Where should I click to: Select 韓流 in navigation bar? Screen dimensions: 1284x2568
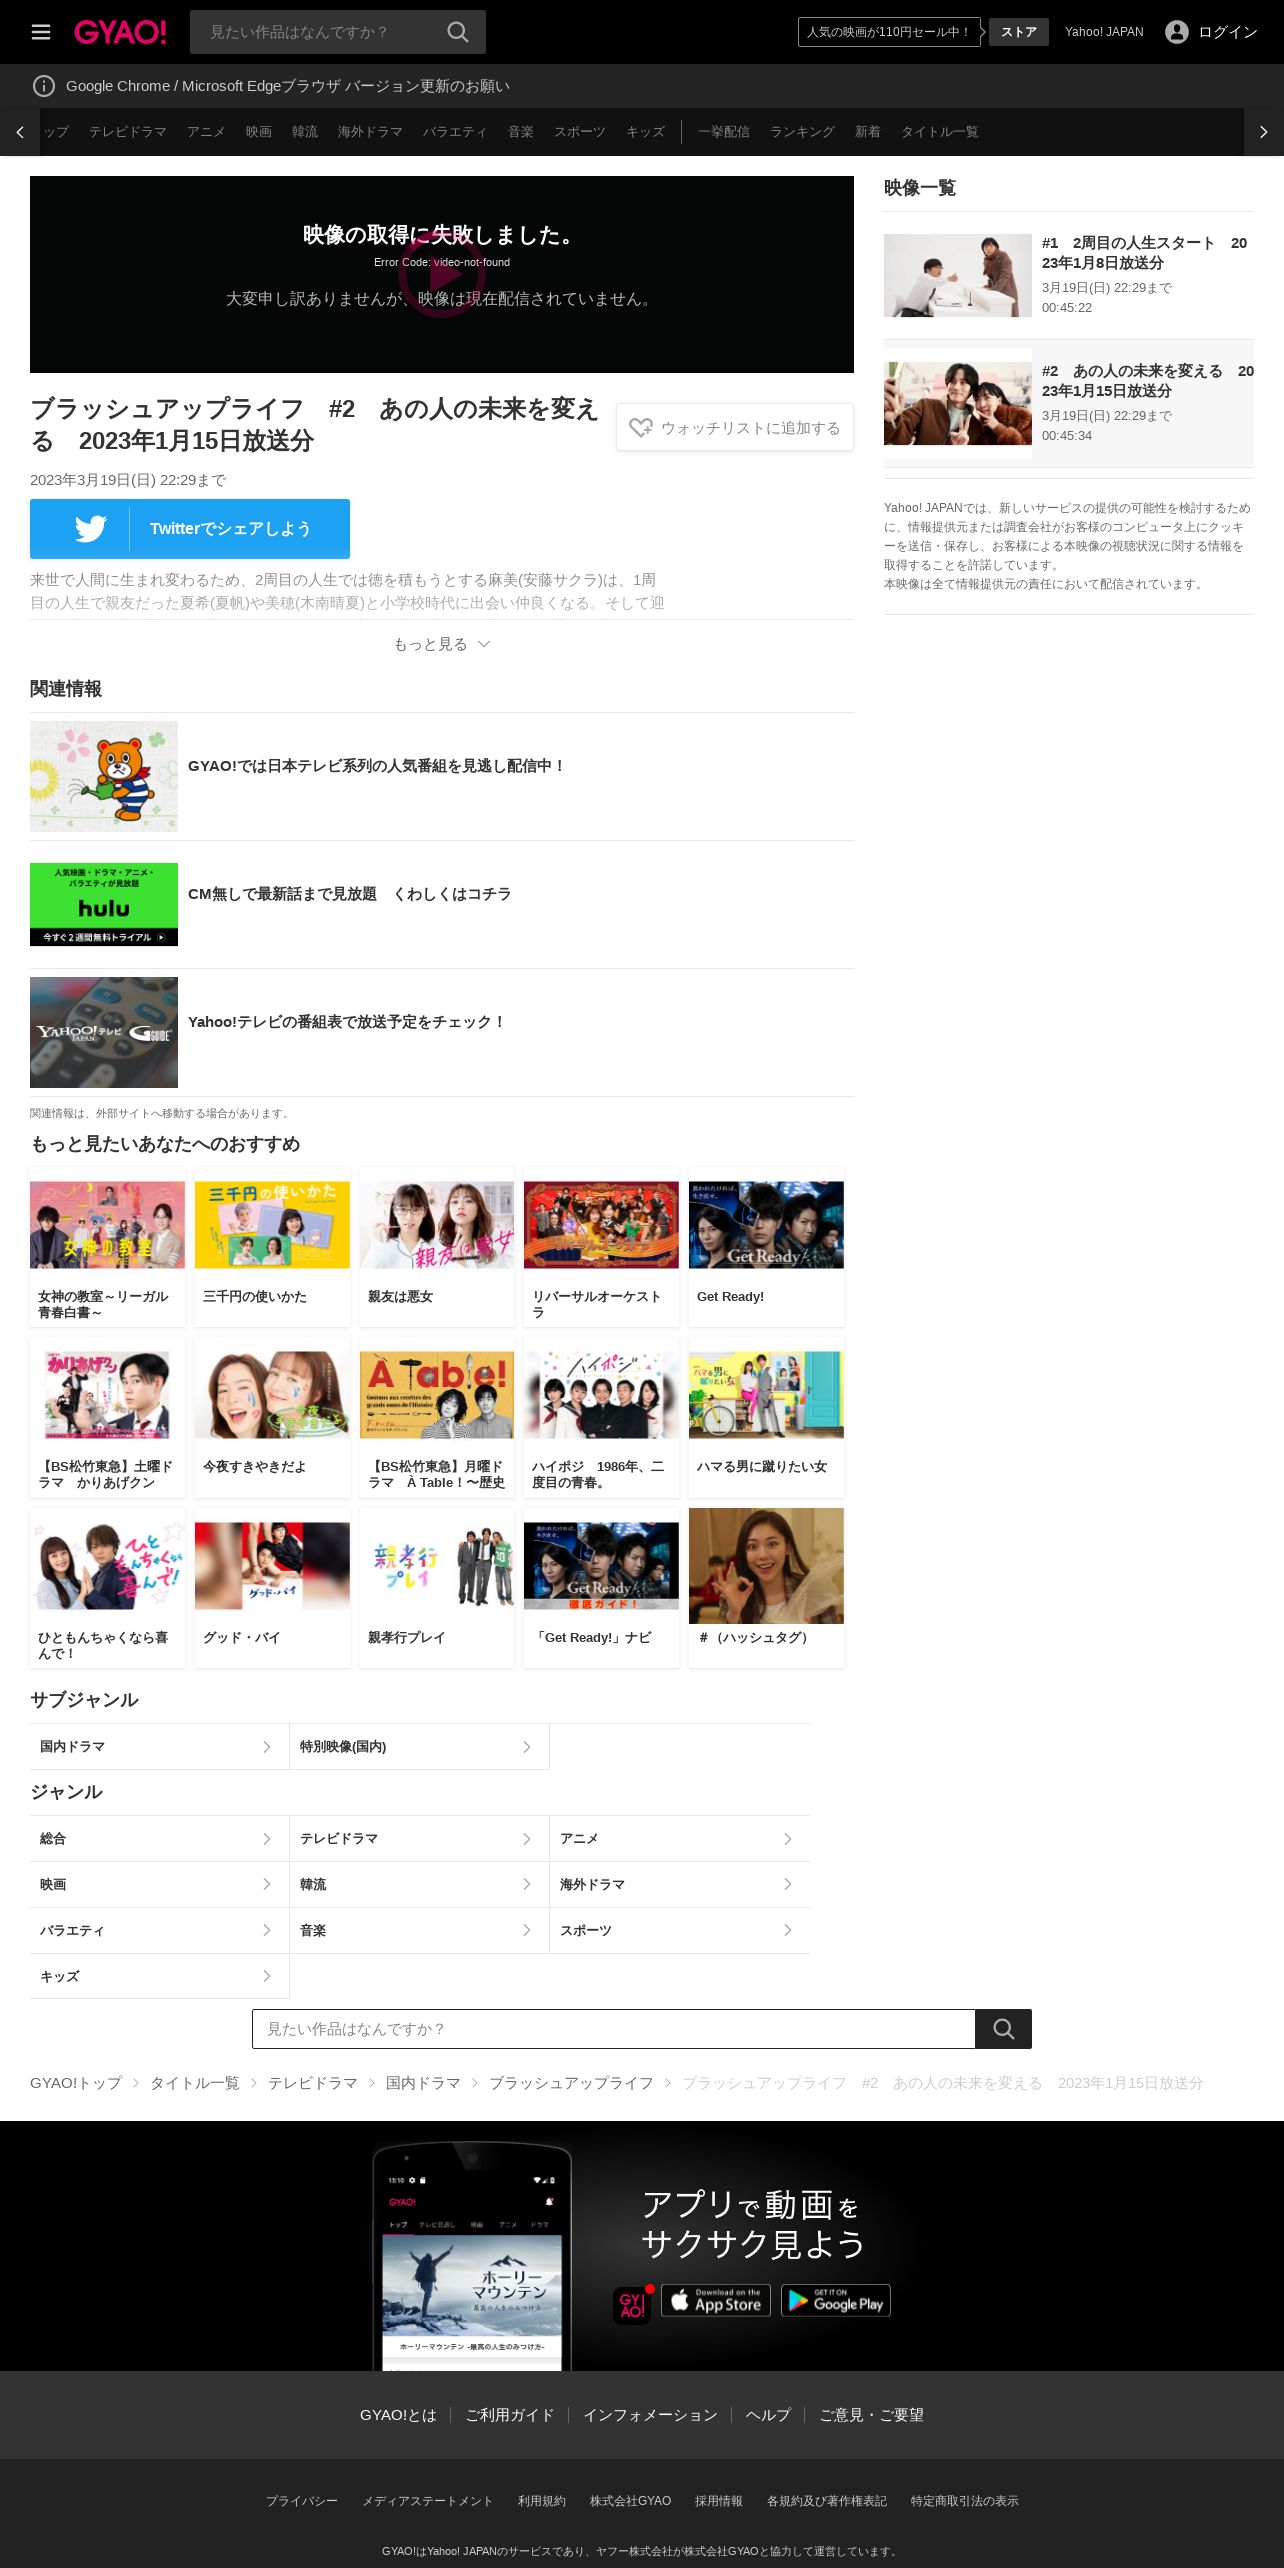click(305, 132)
